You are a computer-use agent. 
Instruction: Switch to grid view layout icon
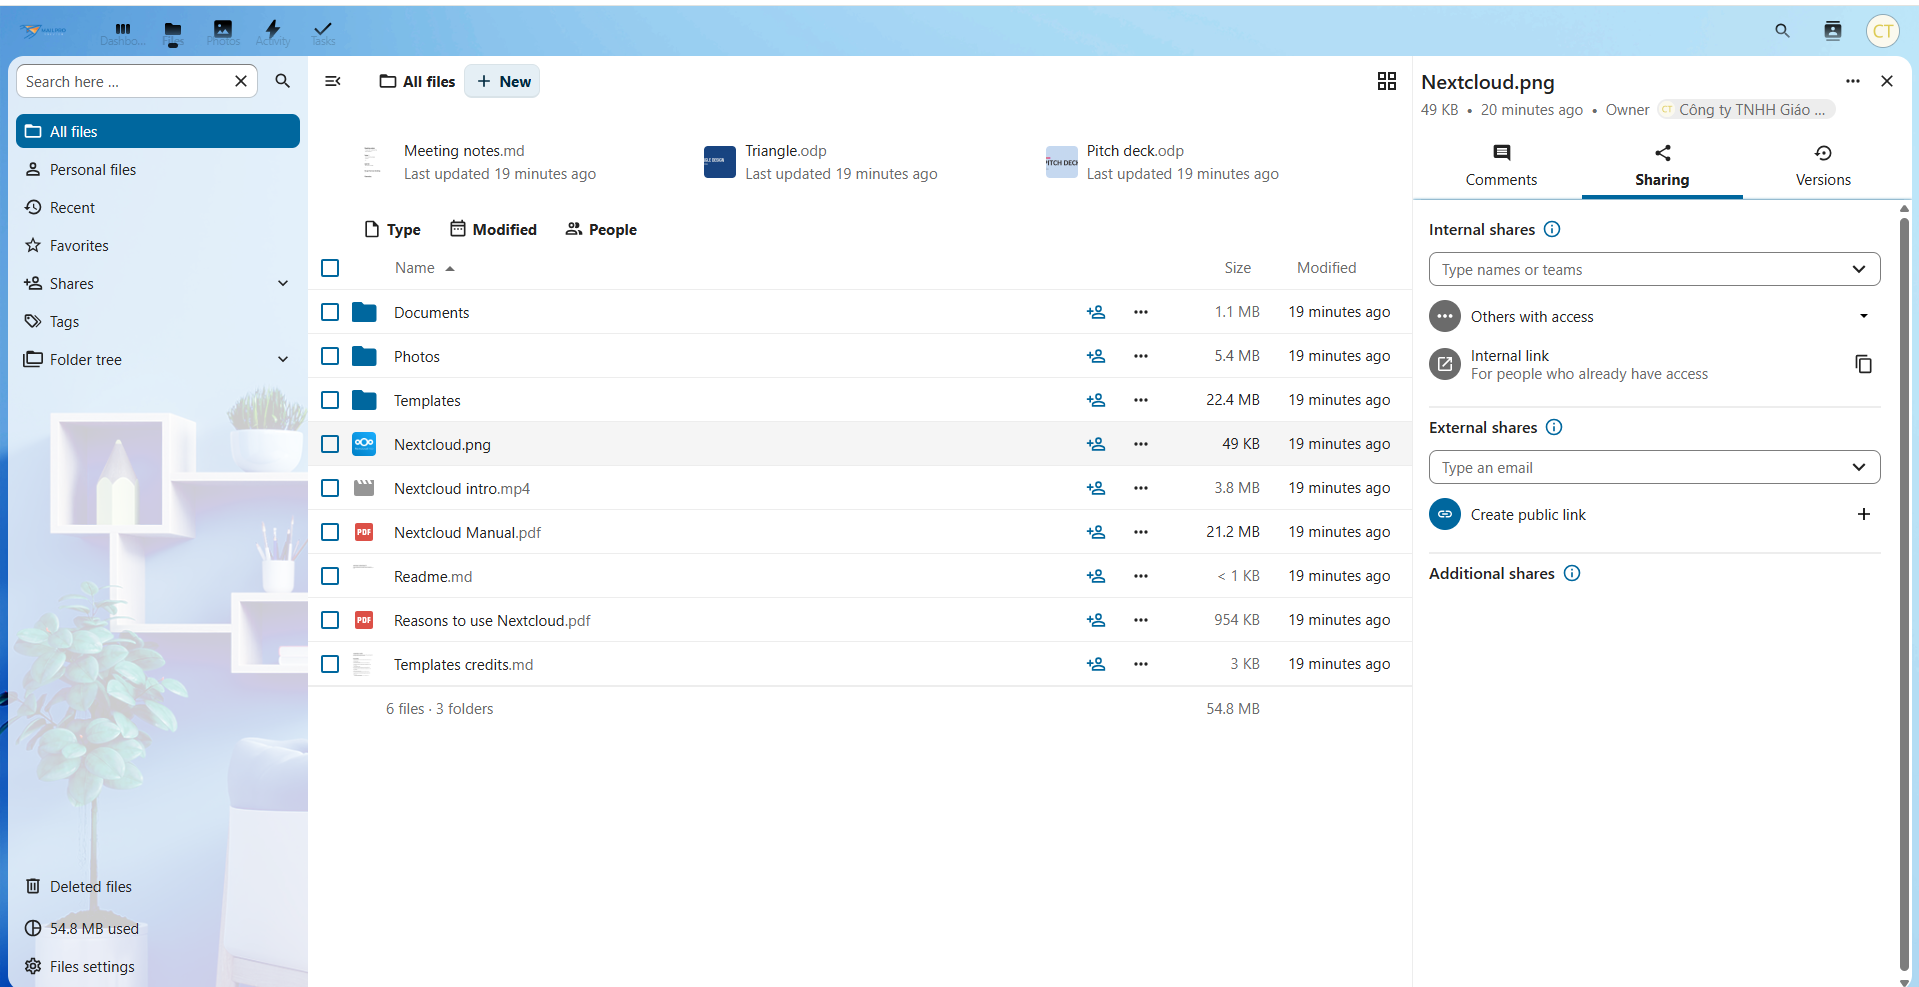coord(1386,82)
